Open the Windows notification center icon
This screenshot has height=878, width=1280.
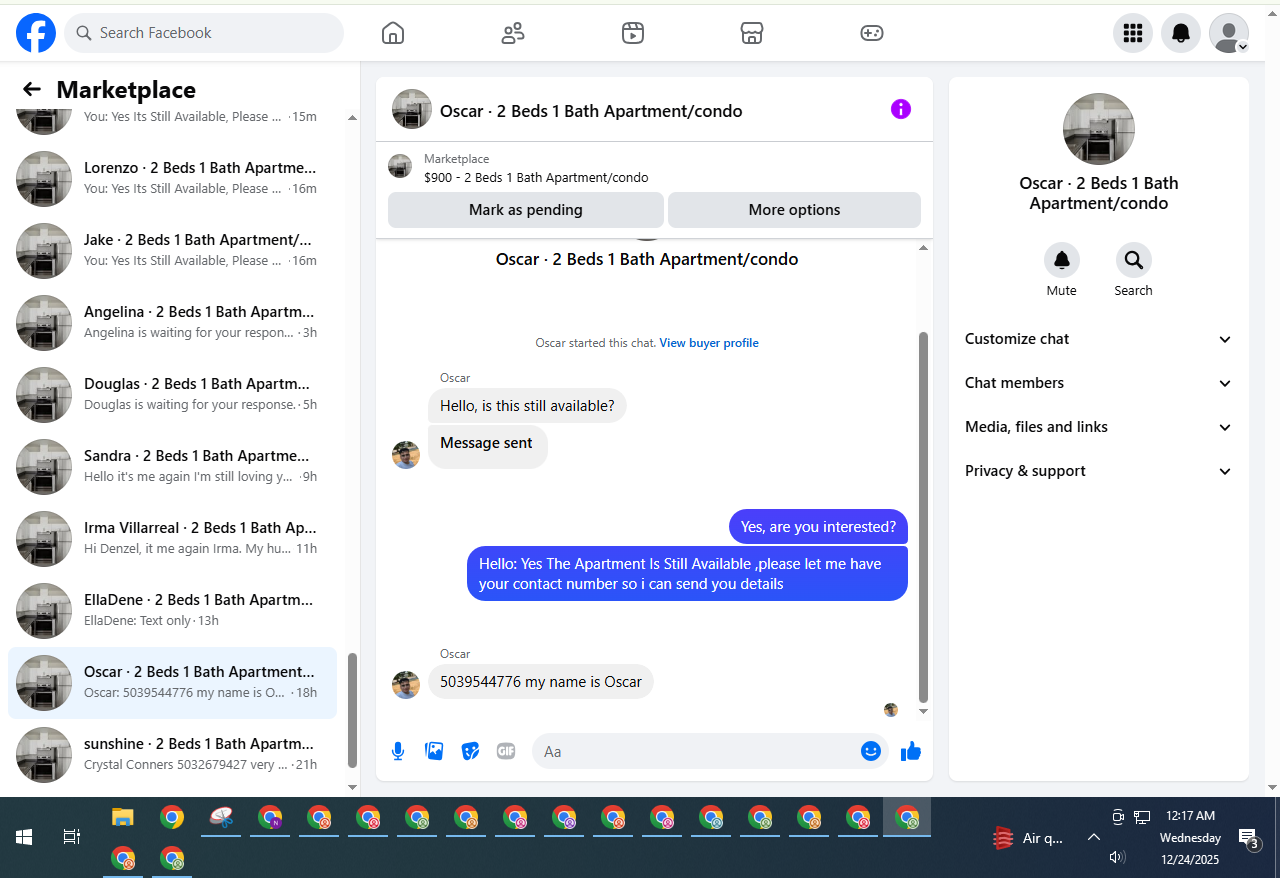click(x=1248, y=838)
